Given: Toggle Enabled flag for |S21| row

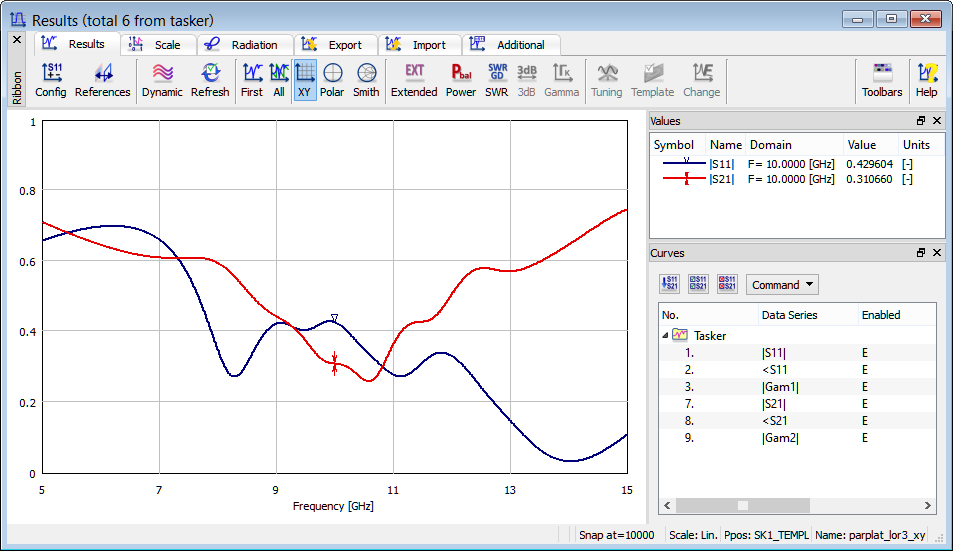Looking at the screenshot, I should (x=864, y=404).
